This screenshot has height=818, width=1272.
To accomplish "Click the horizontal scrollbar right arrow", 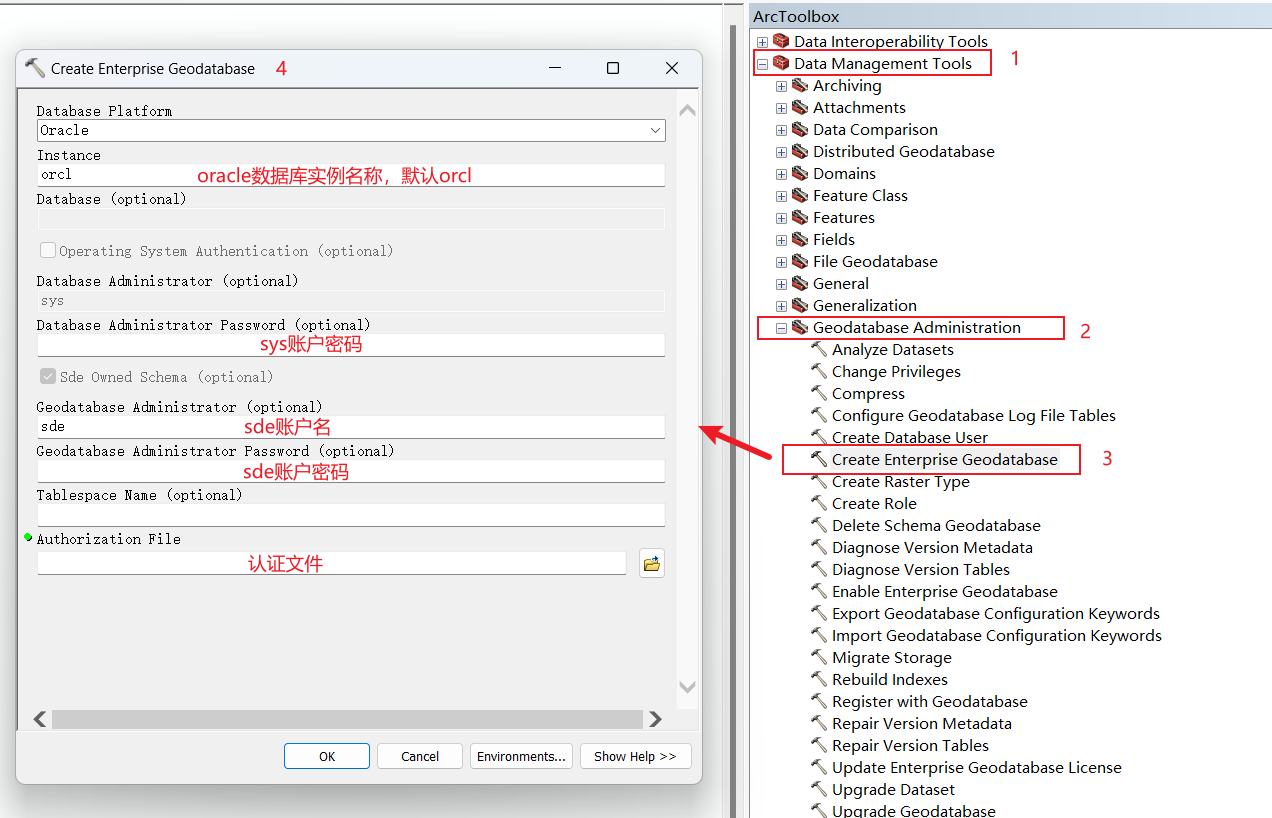I will [x=655, y=719].
